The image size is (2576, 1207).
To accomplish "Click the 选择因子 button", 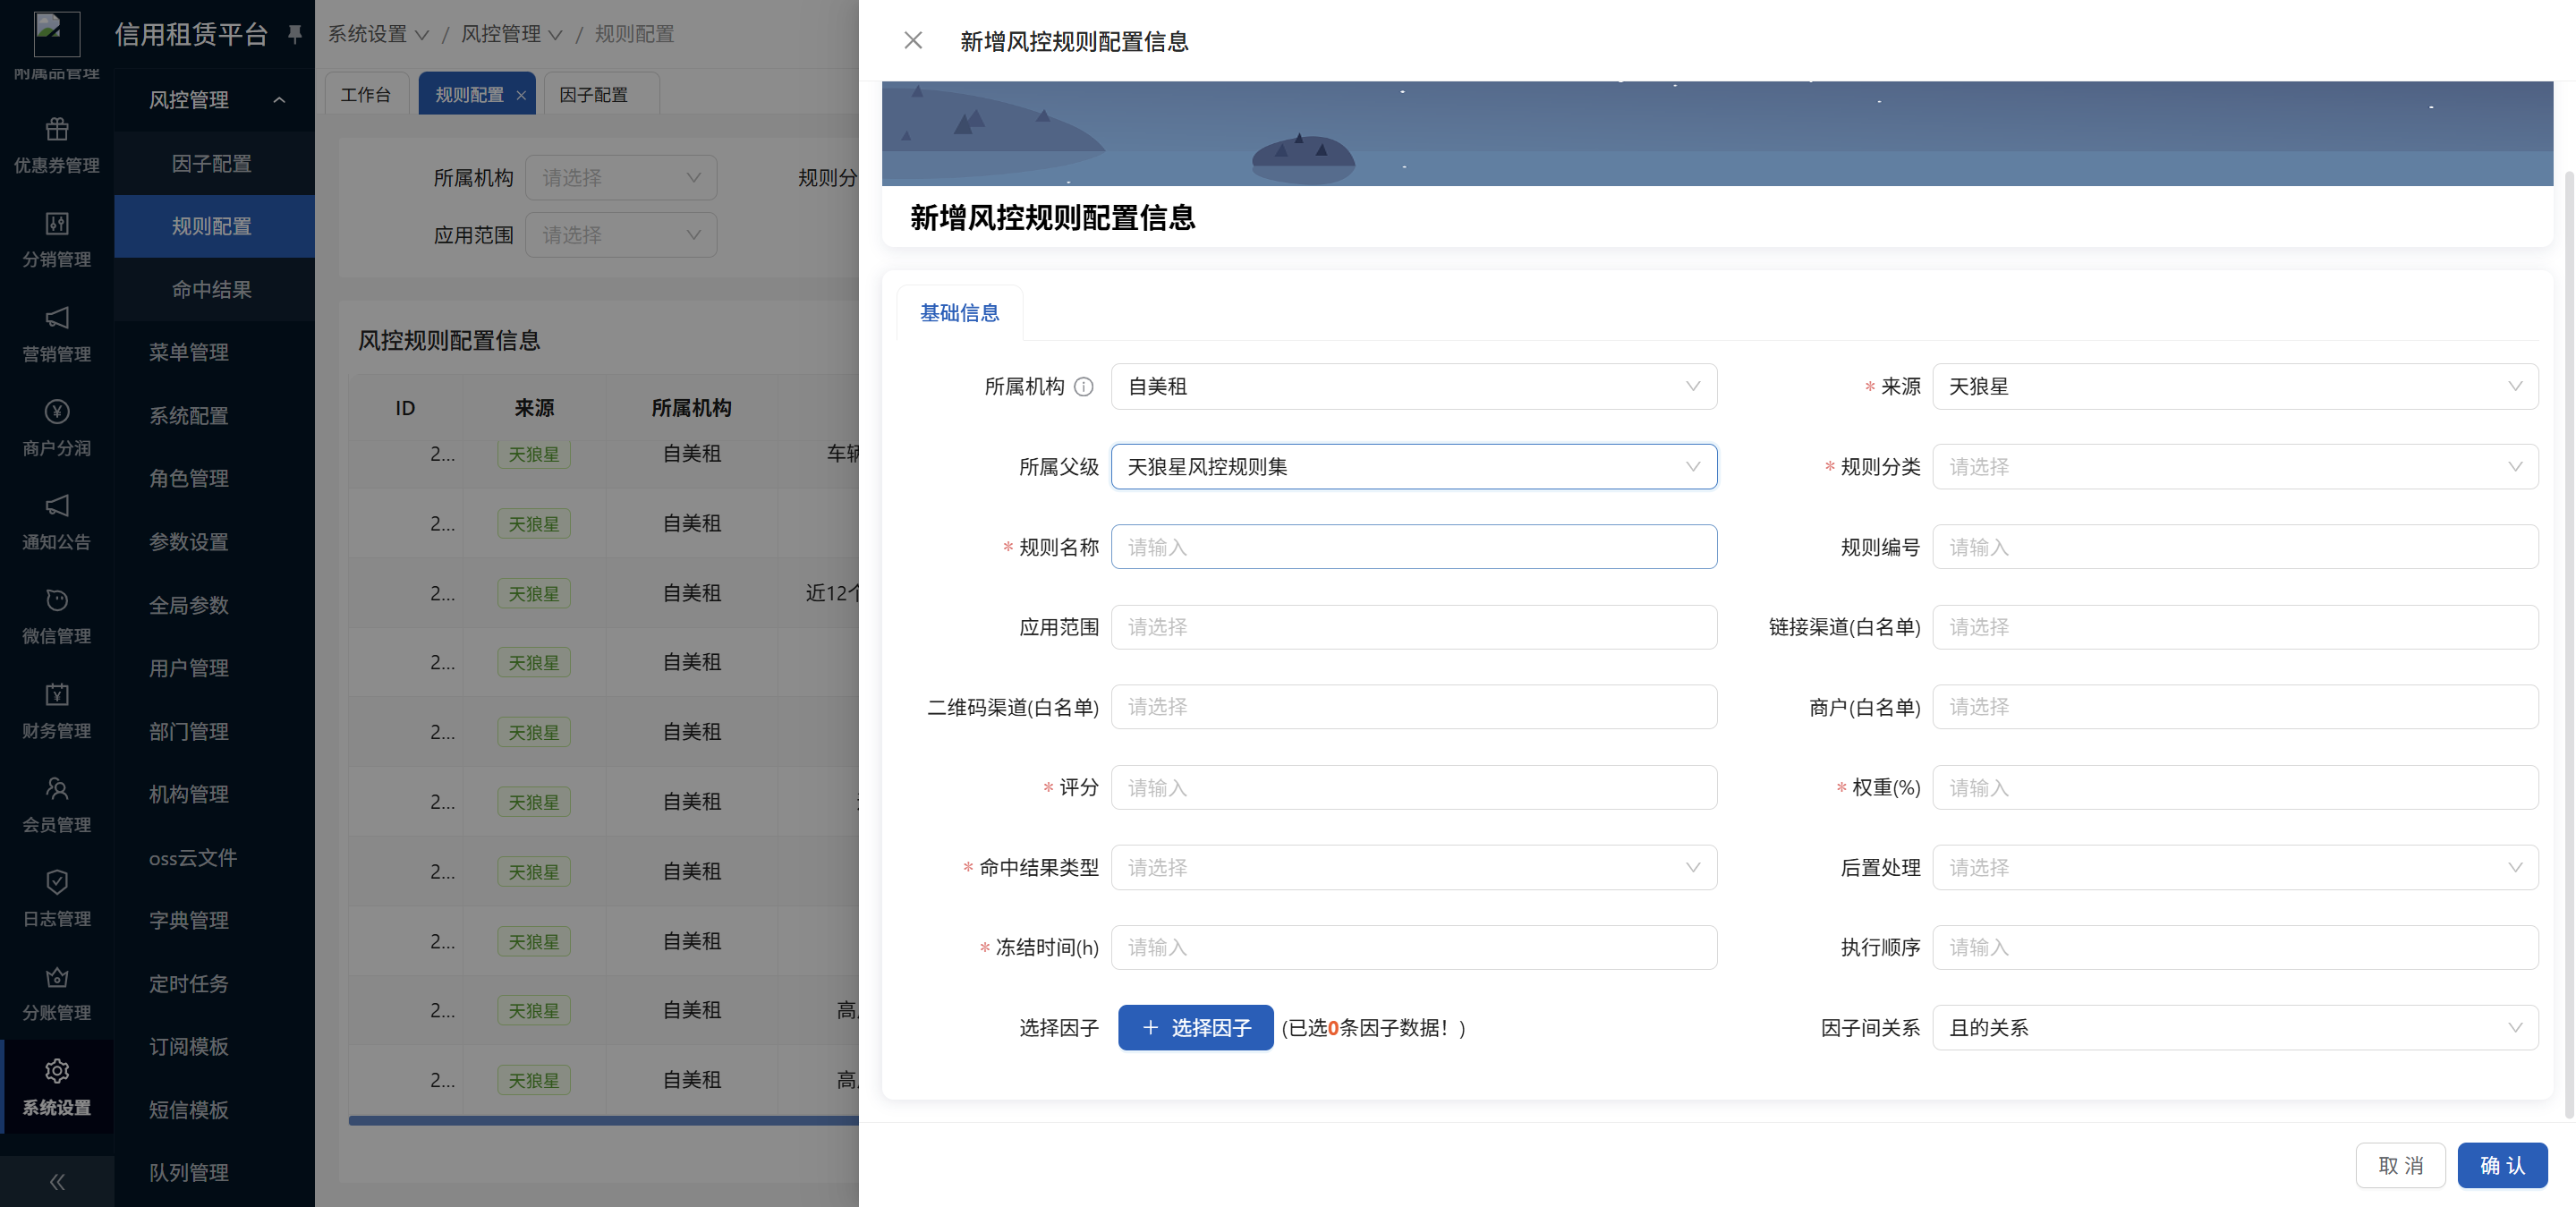I will pos(1195,1027).
